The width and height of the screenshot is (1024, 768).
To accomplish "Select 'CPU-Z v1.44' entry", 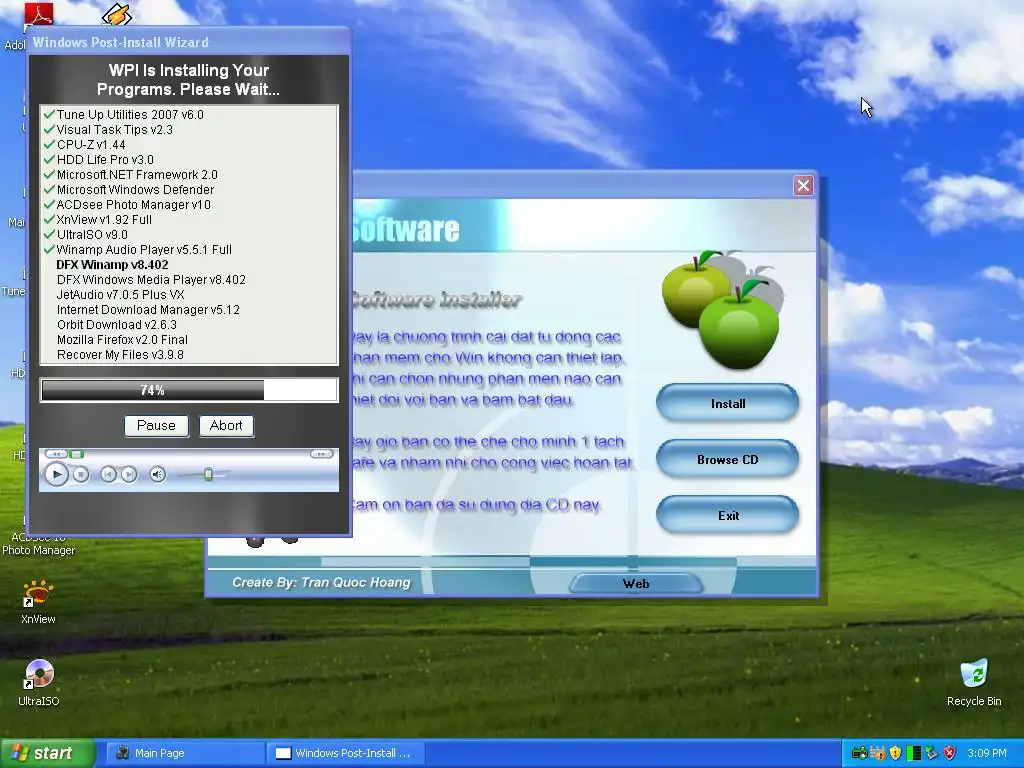I will pyautogui.click(x=91, y=144).
